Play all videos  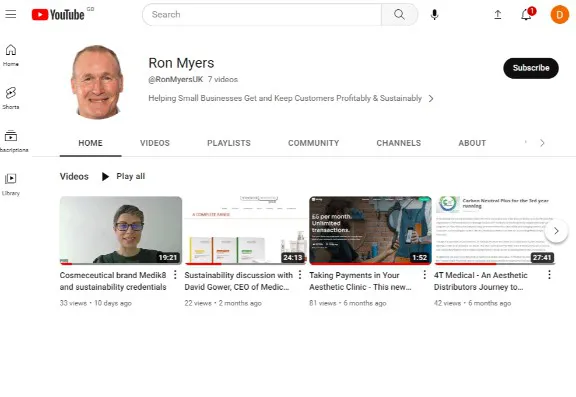[123, 176]
